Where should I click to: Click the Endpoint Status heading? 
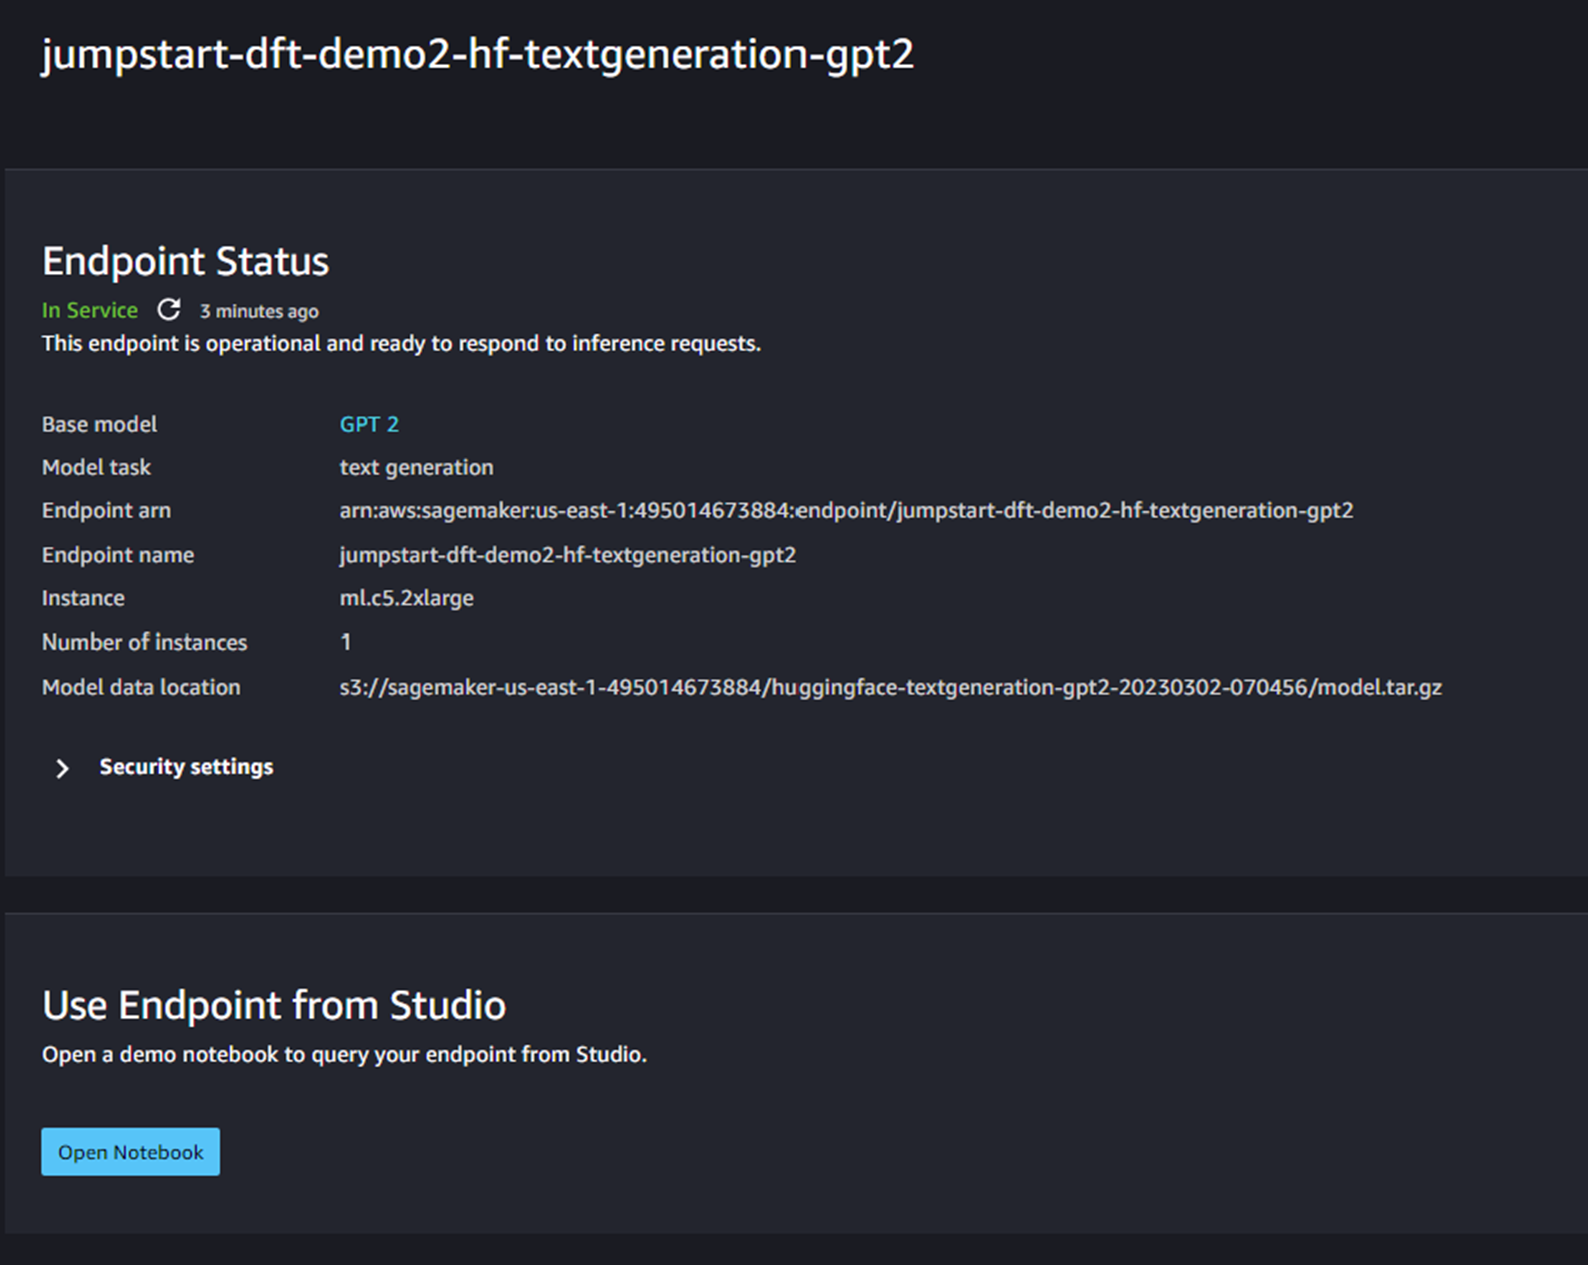point(186,261)
